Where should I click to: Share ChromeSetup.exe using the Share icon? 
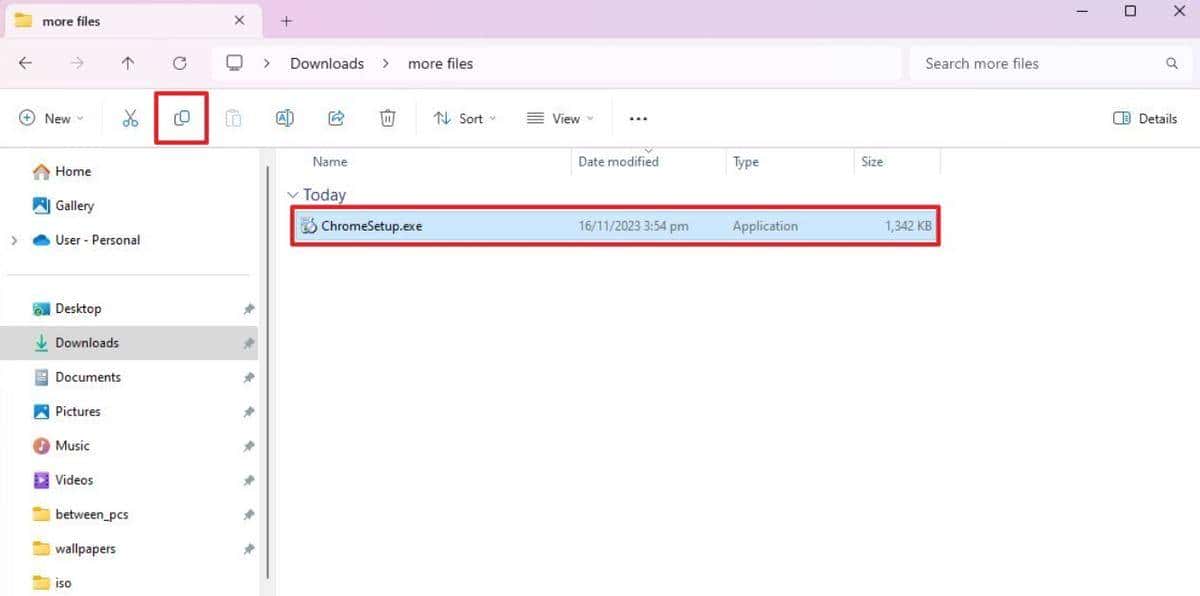tap(336, 118)
